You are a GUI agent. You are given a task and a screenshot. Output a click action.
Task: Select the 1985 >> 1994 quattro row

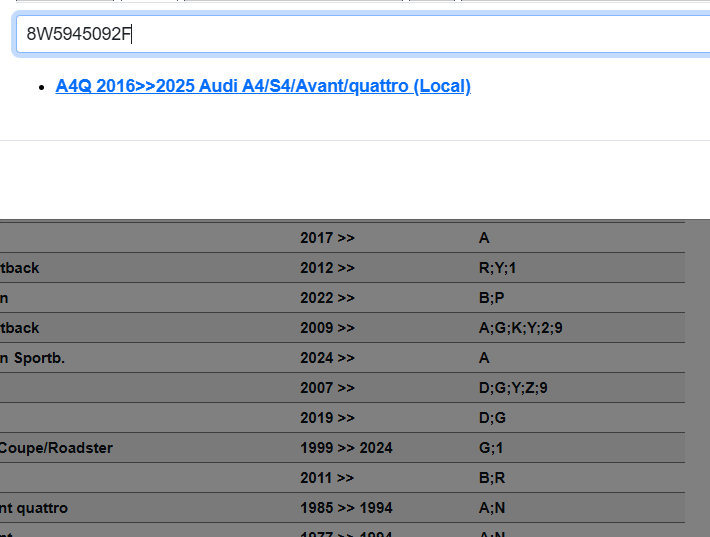(346, 508)
